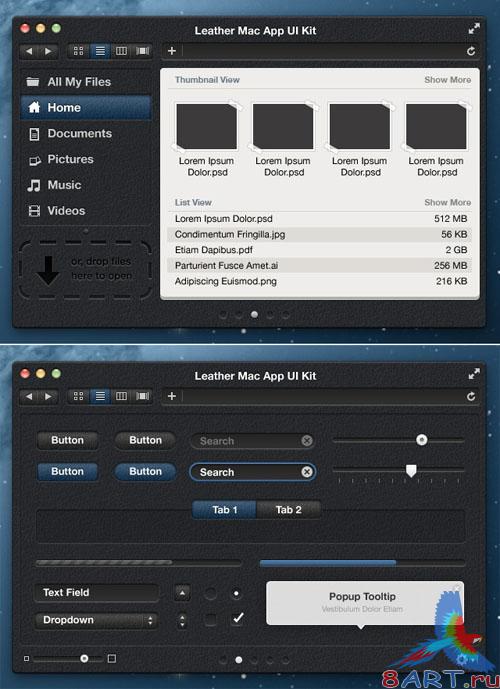Select the filled radio button

pyautogui.click(x=236, y=593)
